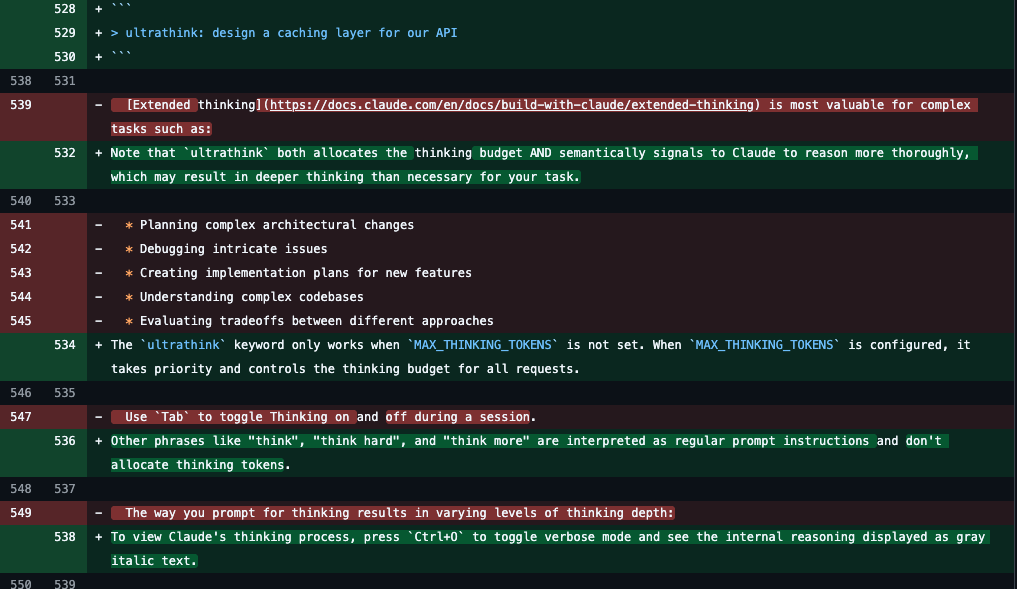Click the first `MAX_THINKING_TOKENS` code token
1017x589 pixels.
coord(484,345)
